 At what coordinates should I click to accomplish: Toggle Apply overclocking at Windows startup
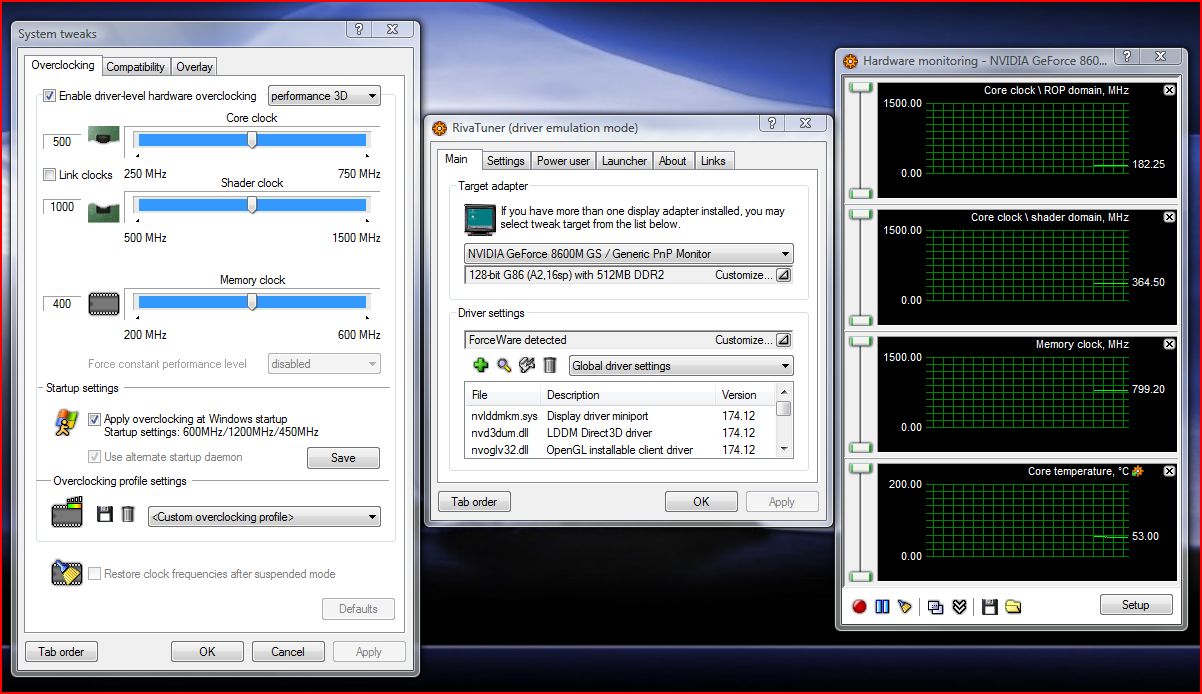coord(95,419)
